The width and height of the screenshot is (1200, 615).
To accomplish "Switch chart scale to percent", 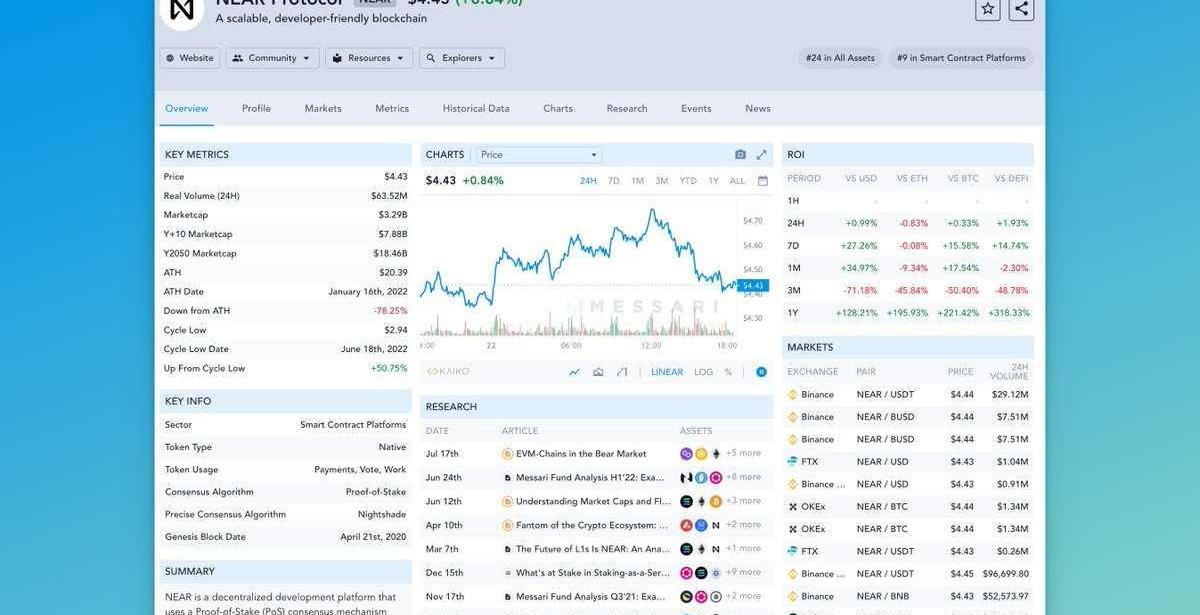I will [728, 372].
